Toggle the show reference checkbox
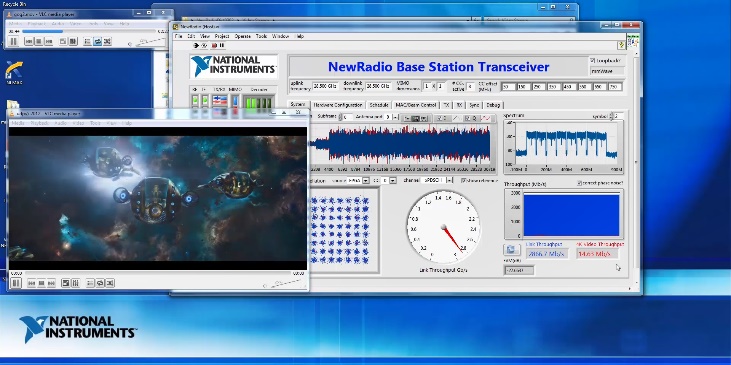This screenshot has width=731, height=365. click(x=464, y=180)
